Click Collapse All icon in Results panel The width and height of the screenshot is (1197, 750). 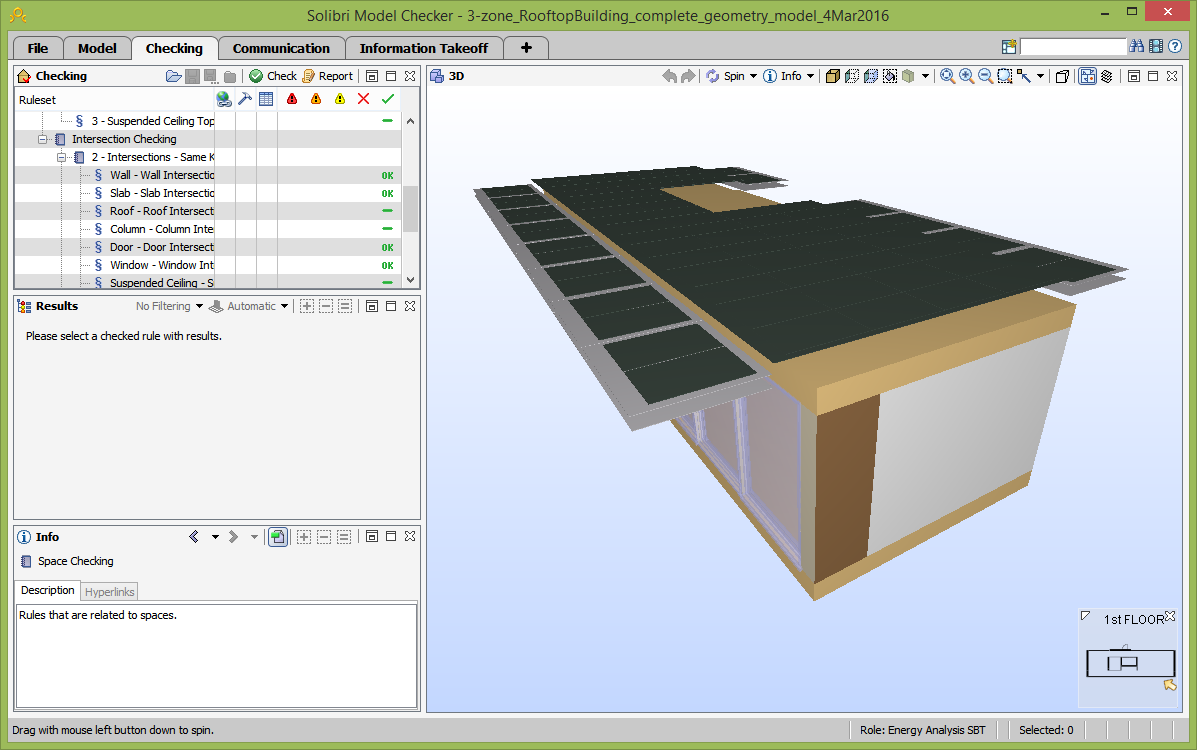coord(326,306)
